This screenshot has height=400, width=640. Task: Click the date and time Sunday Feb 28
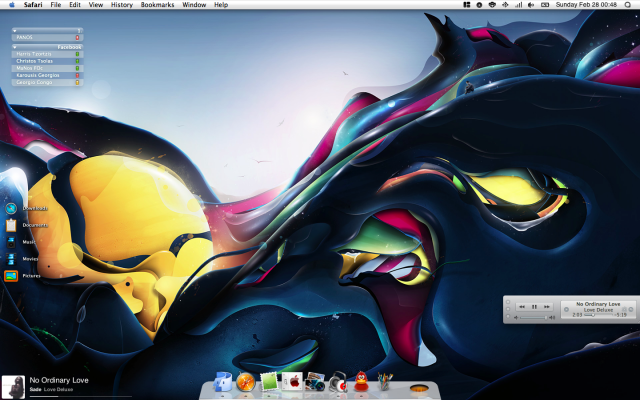coord(586,5)
